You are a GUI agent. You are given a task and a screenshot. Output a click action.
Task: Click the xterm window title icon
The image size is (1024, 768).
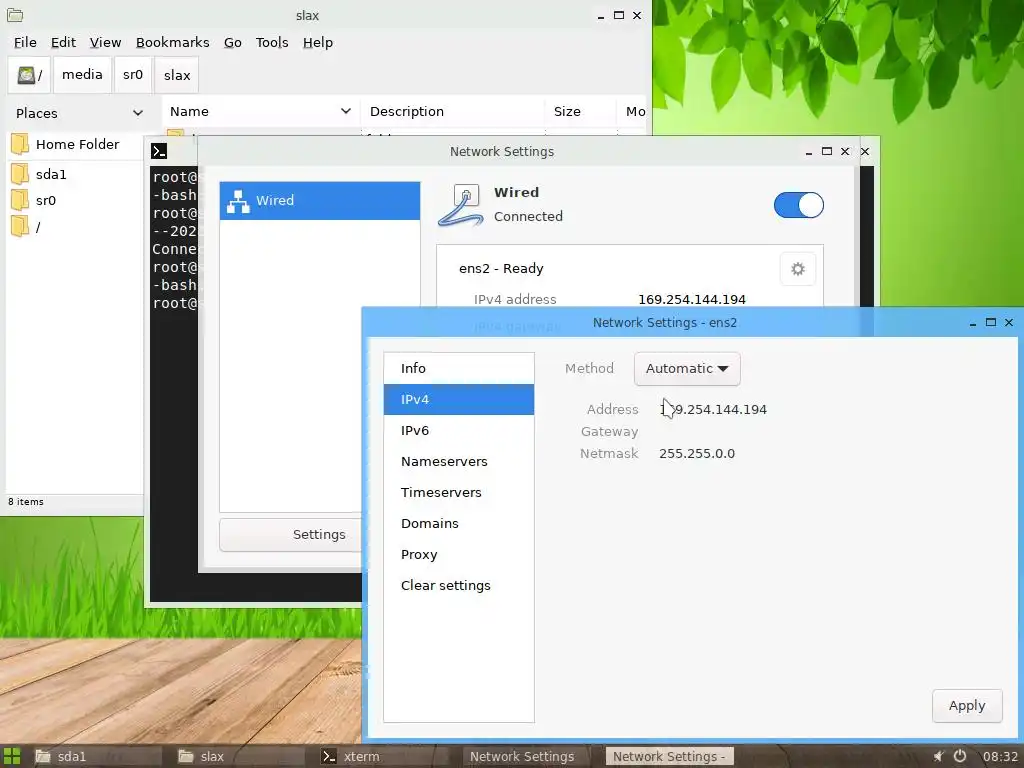[159, 152]
